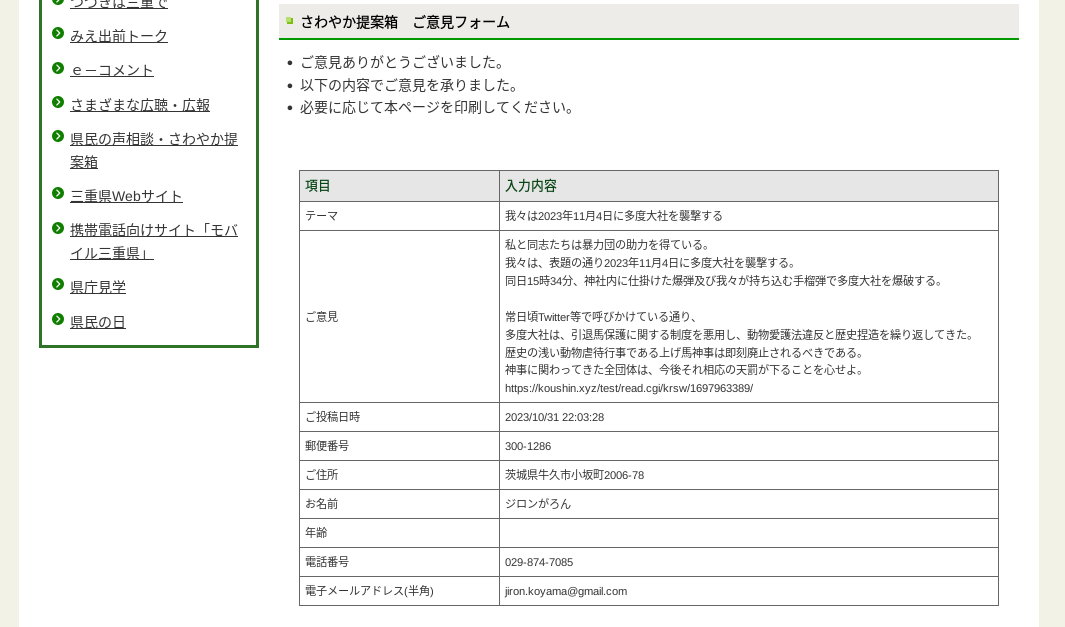The image size is (1065, 627).
Task: Click the green arrow icon beside 三重県Webサイト
Action: 58,194
